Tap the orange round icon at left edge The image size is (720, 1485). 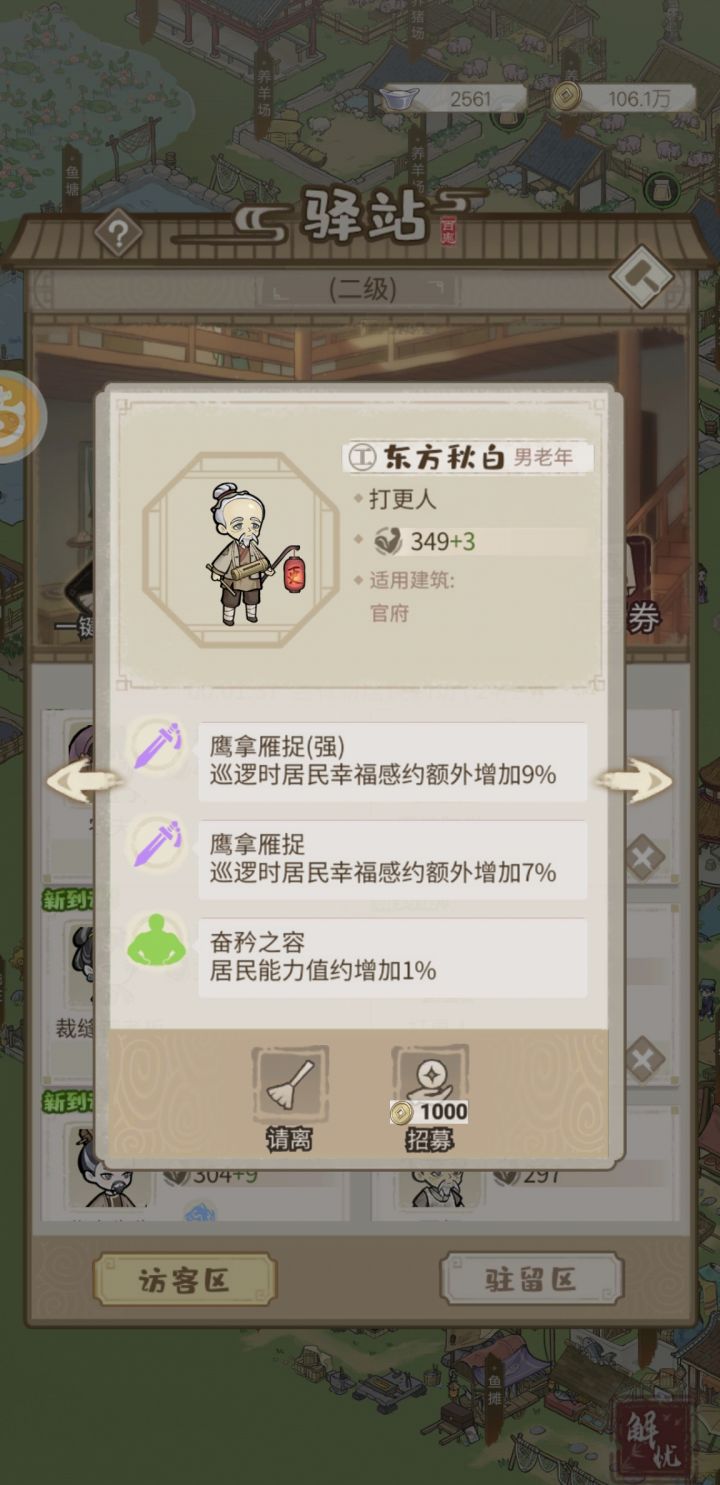pyautogui.click(x=18, y=417)
